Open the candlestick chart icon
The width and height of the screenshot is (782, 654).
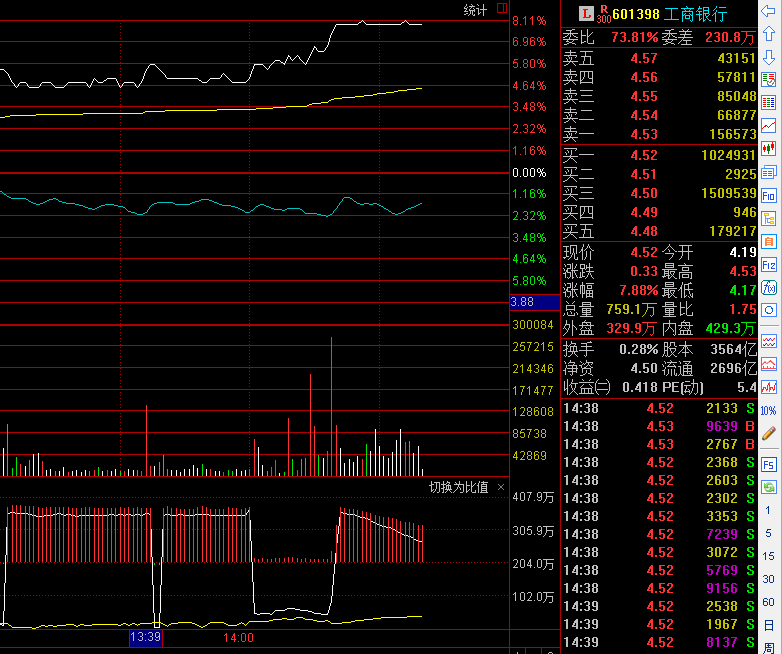769,149
